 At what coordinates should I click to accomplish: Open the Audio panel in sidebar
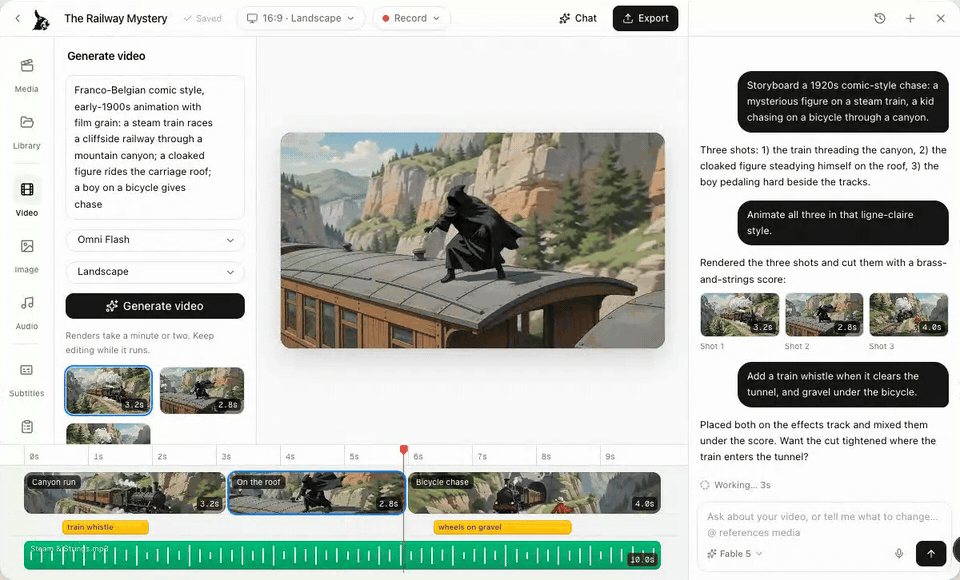27,312
